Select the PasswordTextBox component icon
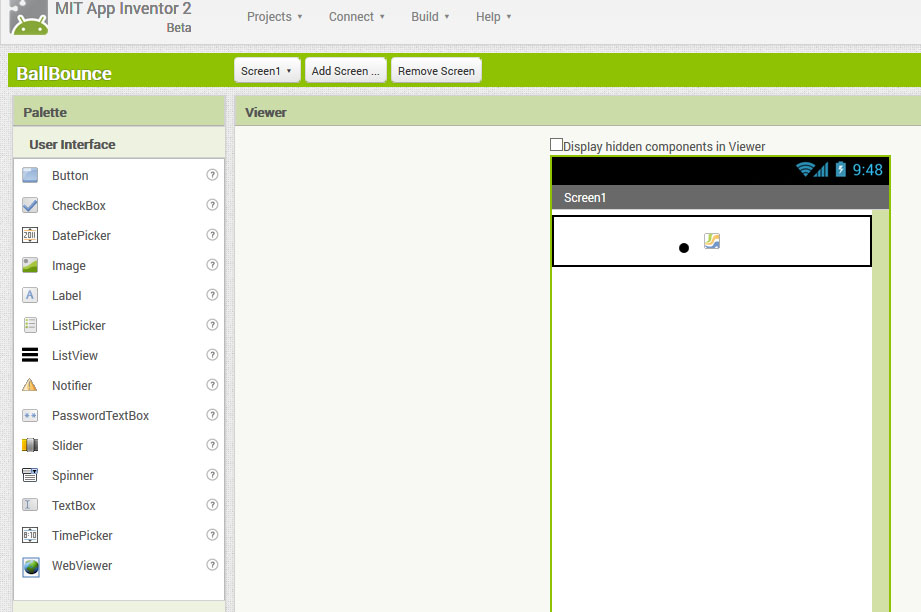This screenshot has width=921, height=612. [30, 415]
